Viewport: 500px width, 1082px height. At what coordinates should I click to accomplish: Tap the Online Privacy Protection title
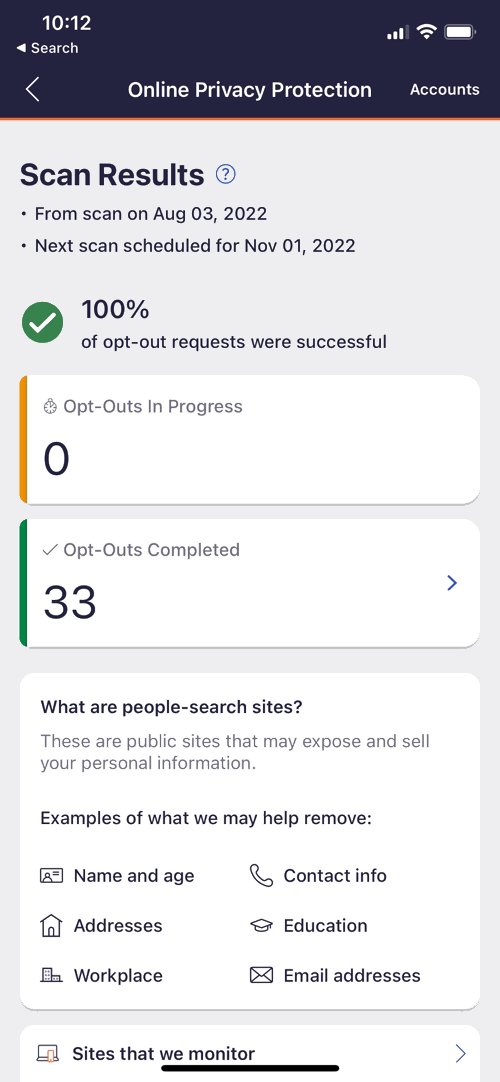click(x=250, y=90)
